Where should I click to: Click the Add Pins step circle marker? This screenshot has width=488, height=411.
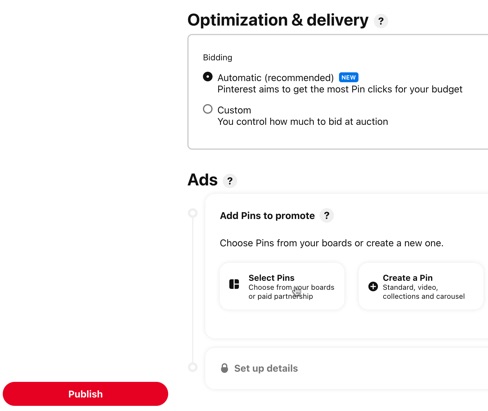[x=193, y=213]
